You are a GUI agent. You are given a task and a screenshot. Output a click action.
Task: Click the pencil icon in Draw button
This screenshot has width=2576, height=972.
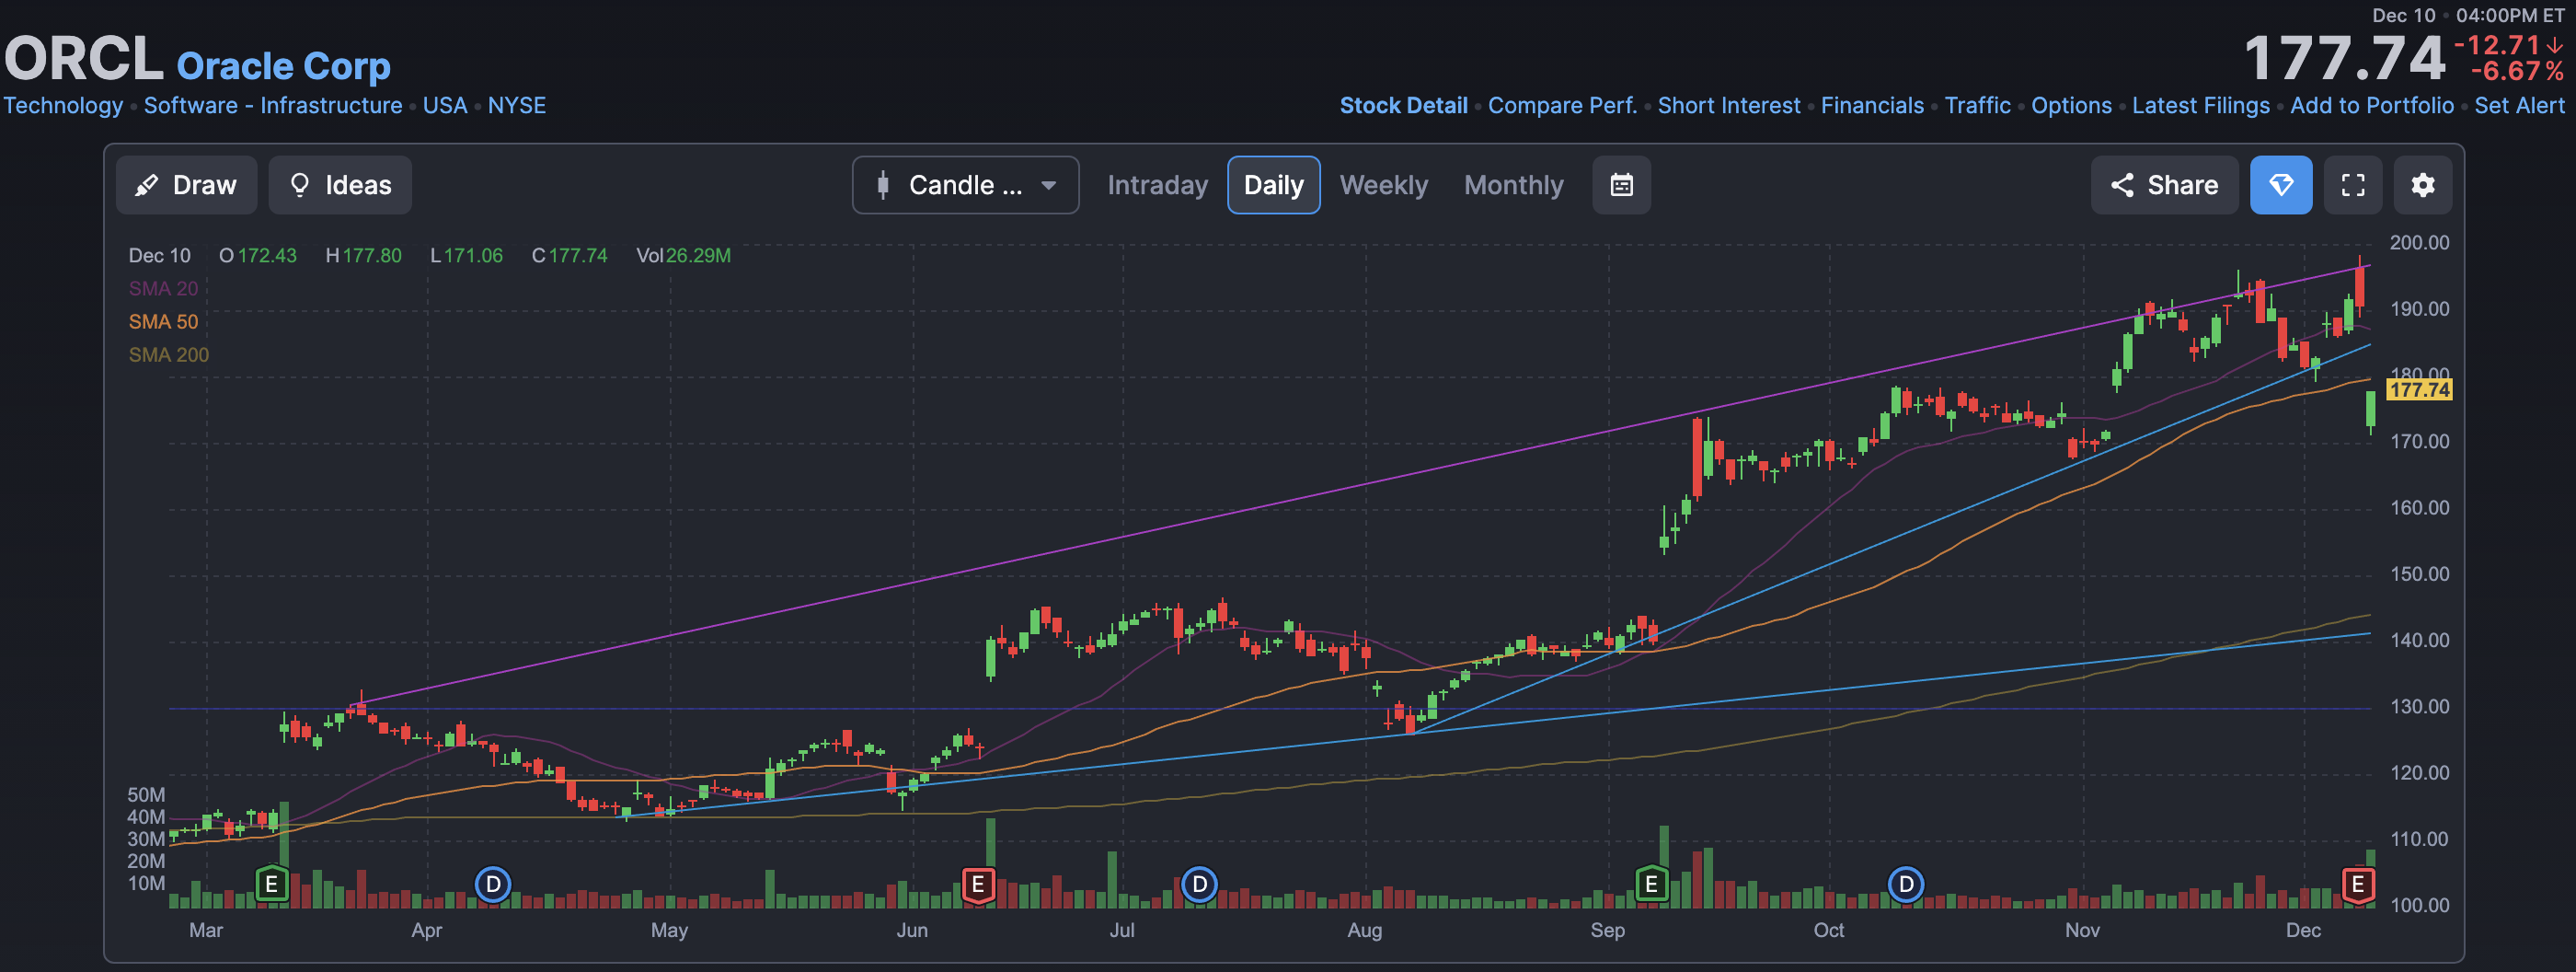click(147, 185)
